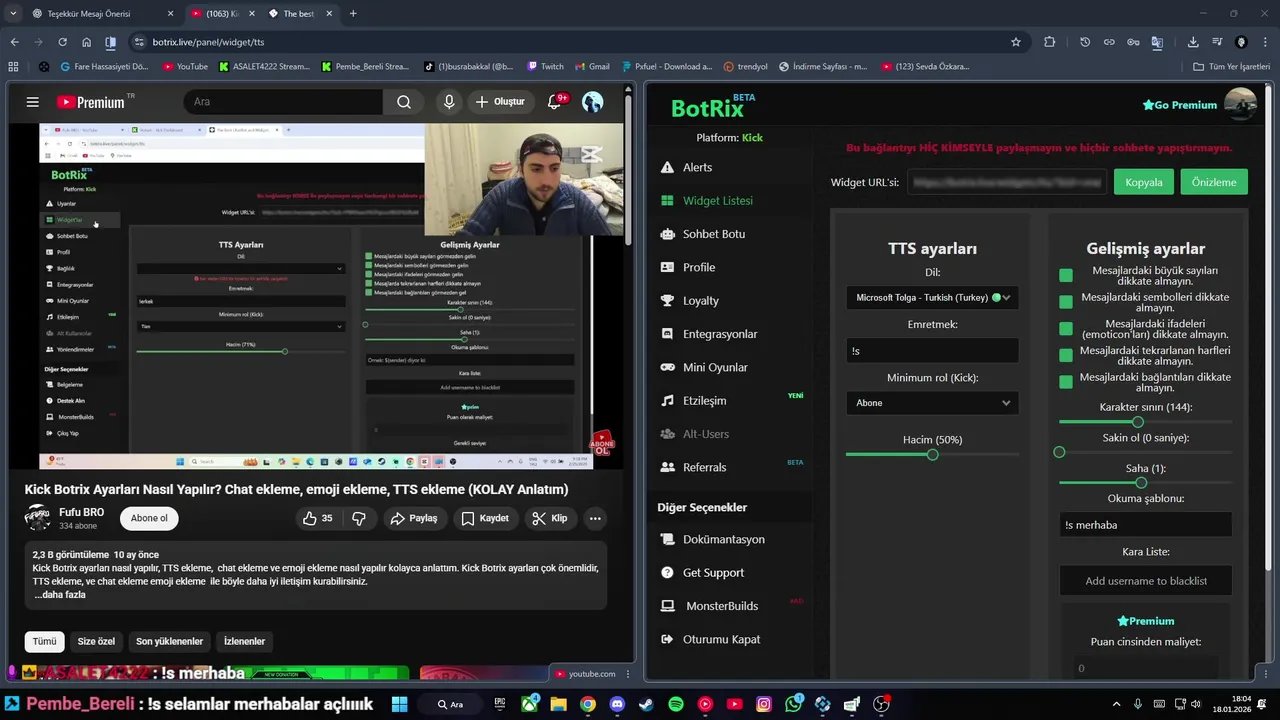
Task: Select the İzlenenler filter chip
Action: (x=244, y=641)
